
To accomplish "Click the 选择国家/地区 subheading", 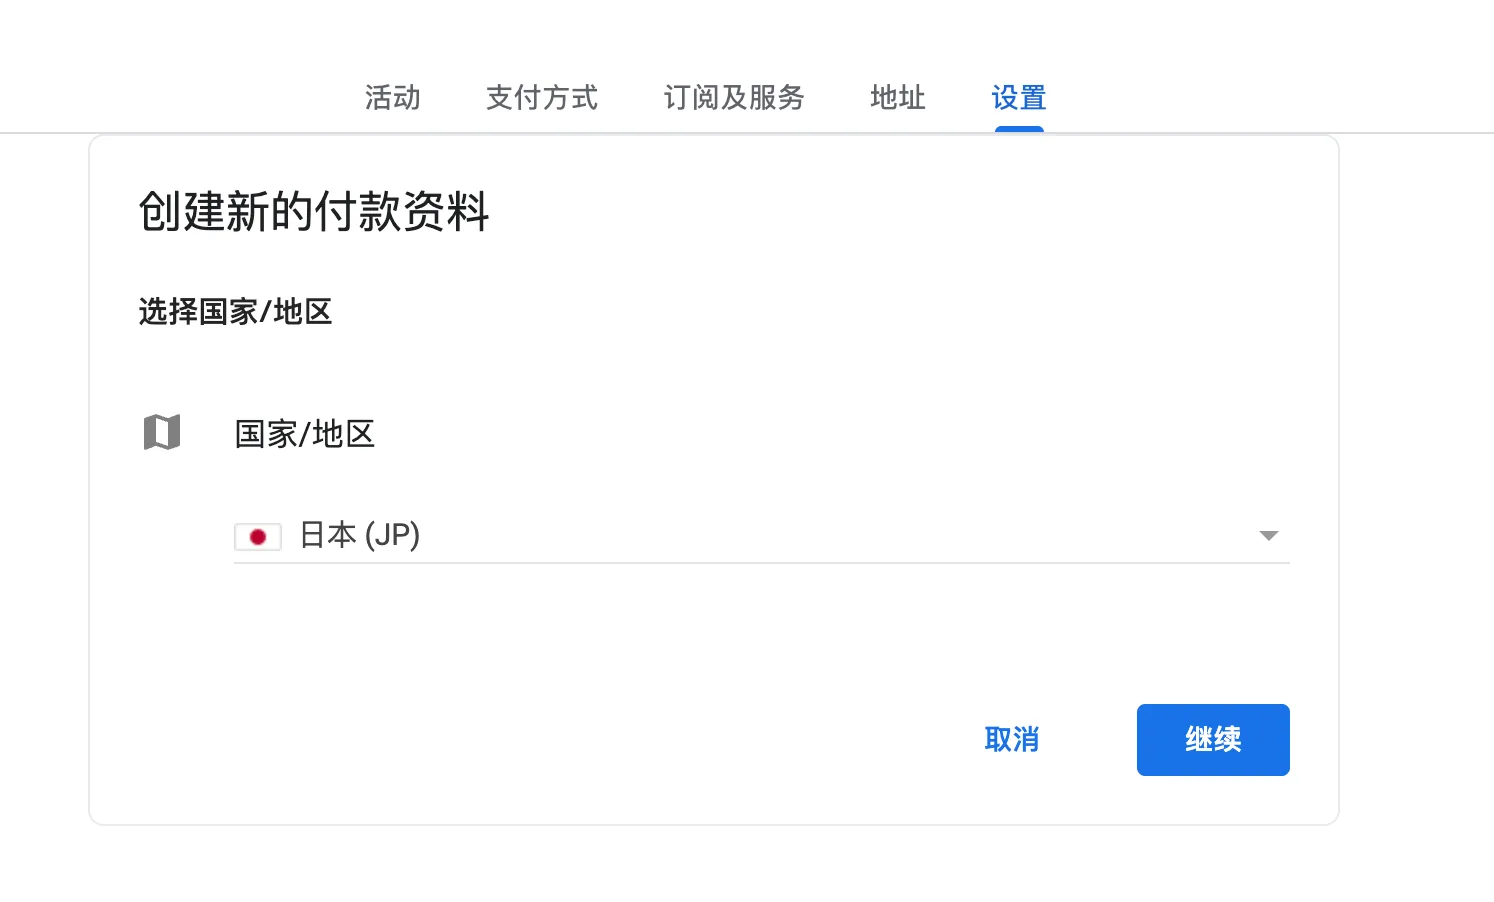I will point(235,312).
